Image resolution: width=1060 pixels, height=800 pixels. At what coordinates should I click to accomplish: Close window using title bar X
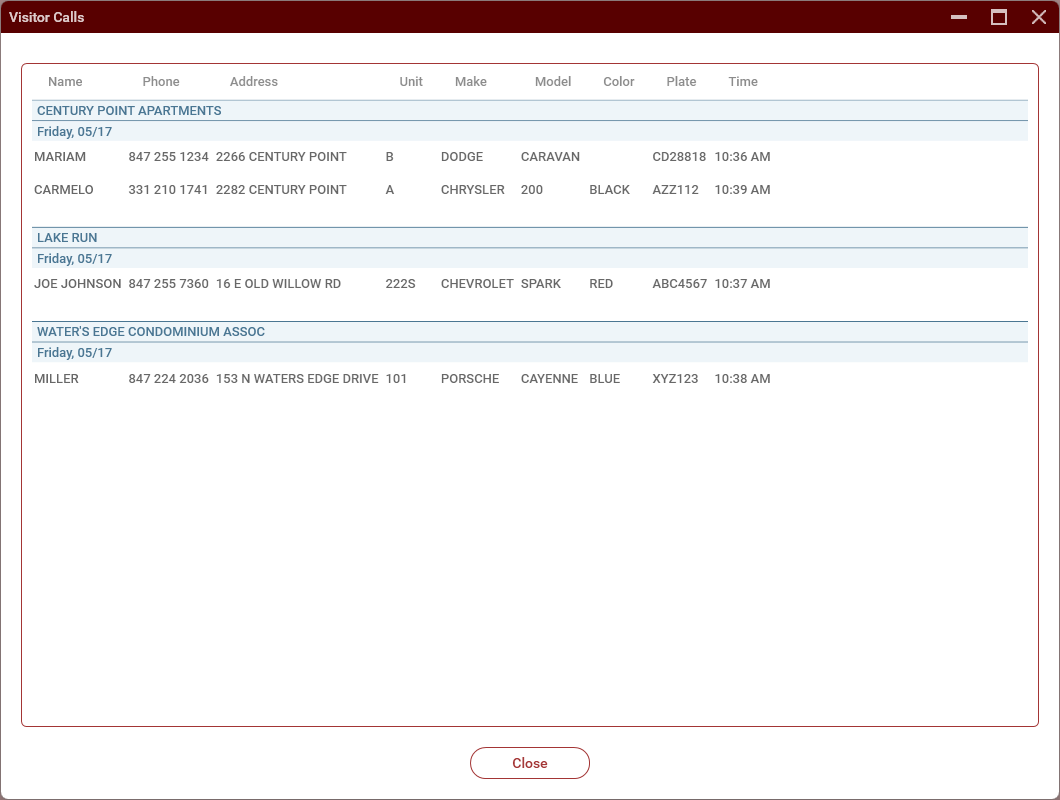1038,17
